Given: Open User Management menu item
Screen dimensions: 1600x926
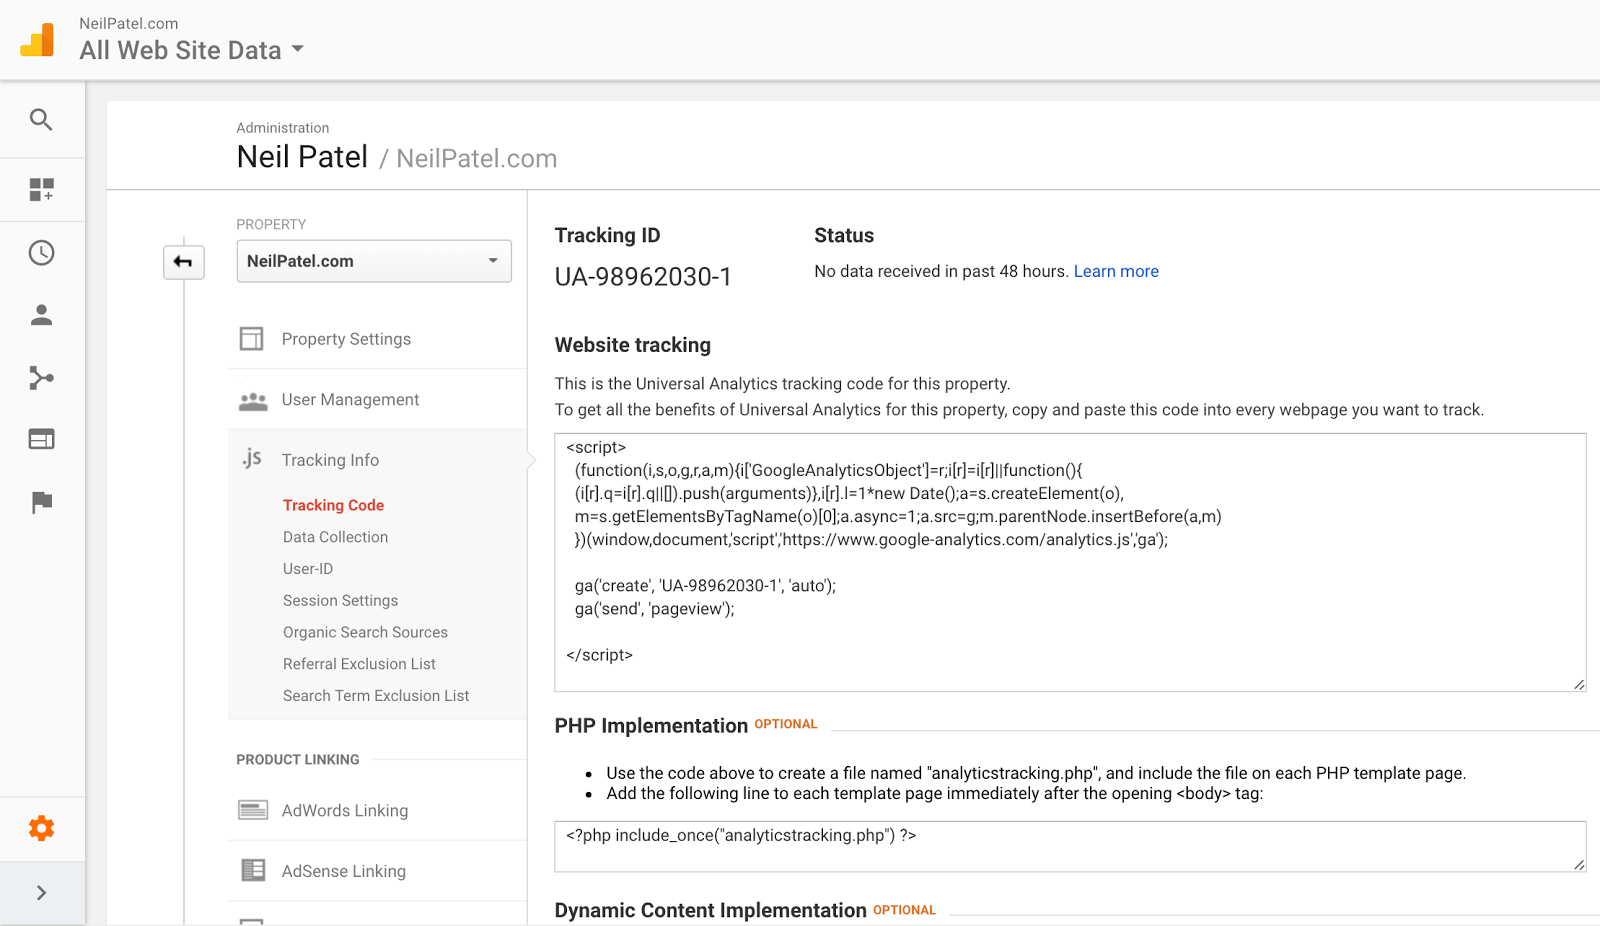Looking at the screenshot, I should point(350,400).
